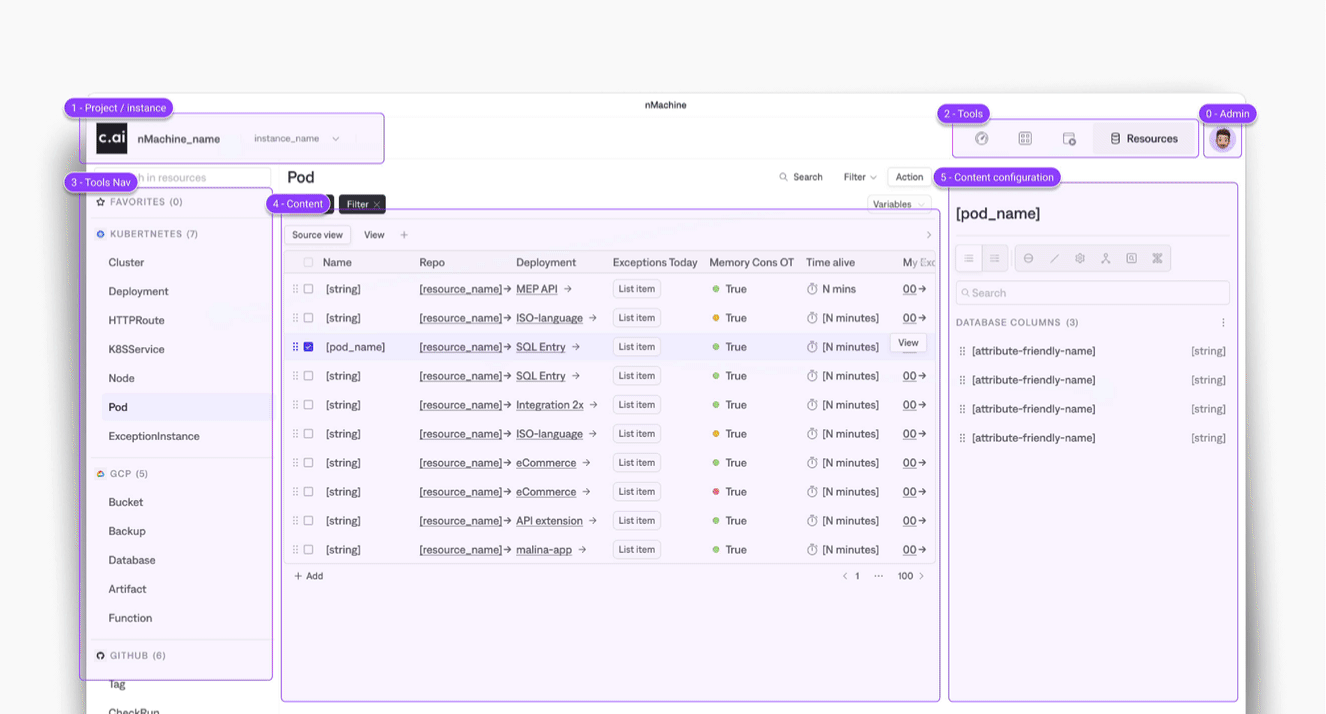1326x714 pixels.
Task: Open the MEP API deployment link
Action: (537, 289)
